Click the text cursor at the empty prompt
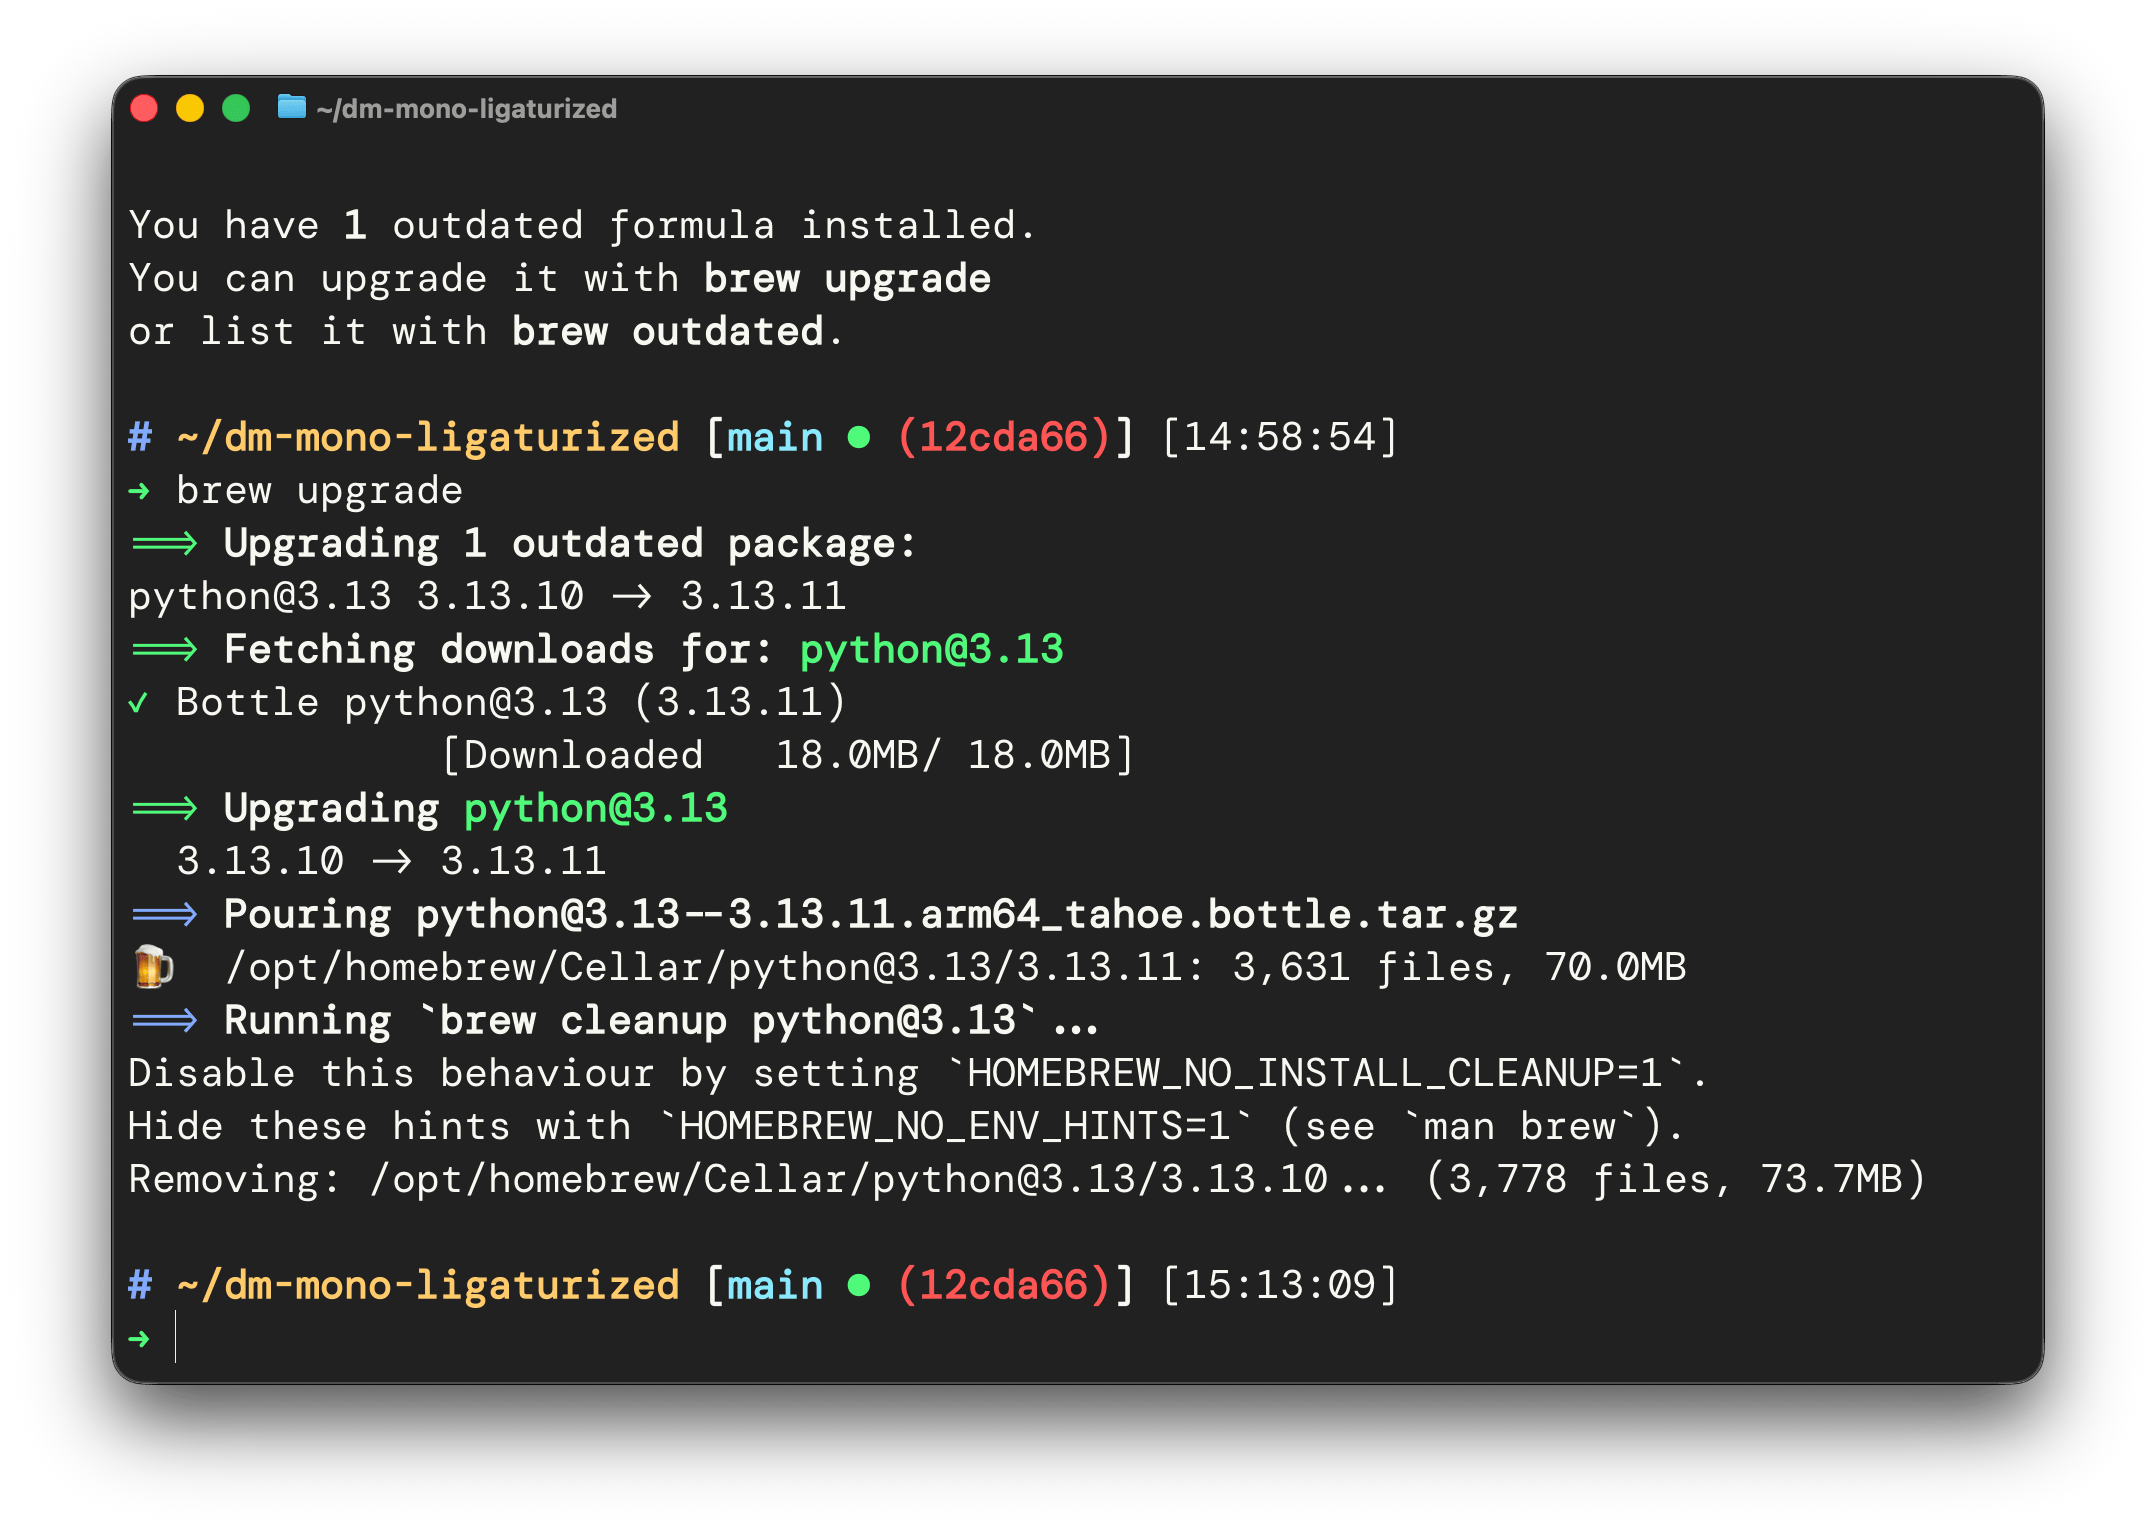This screenshot has width=2156, height=1532. click(x=176, y=1337)
